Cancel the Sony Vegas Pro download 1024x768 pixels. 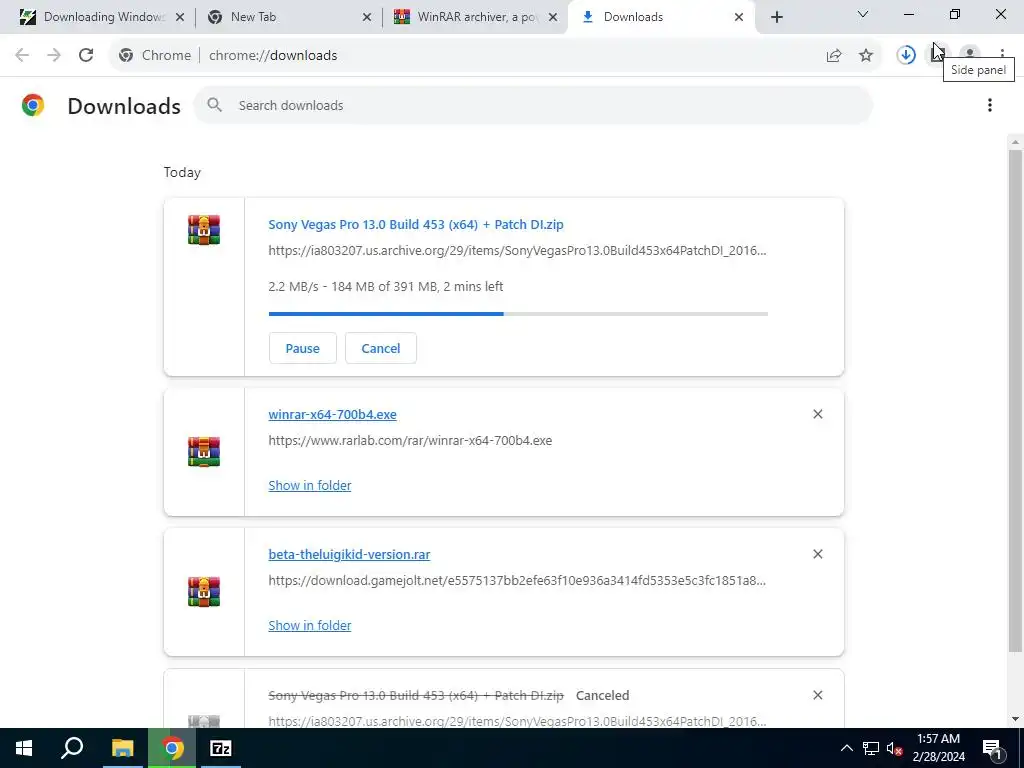point(381,348)
